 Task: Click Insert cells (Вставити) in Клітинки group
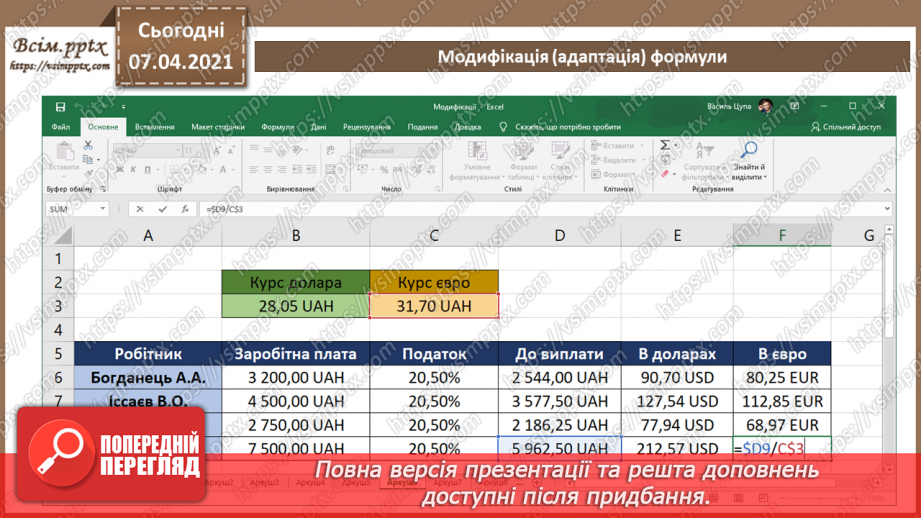pos(617,145)
